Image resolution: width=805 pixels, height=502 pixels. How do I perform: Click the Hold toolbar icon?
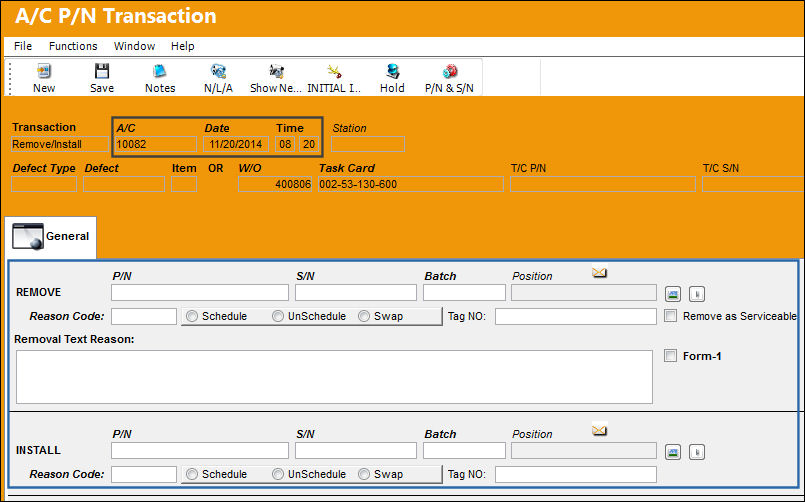pos(392,71)
